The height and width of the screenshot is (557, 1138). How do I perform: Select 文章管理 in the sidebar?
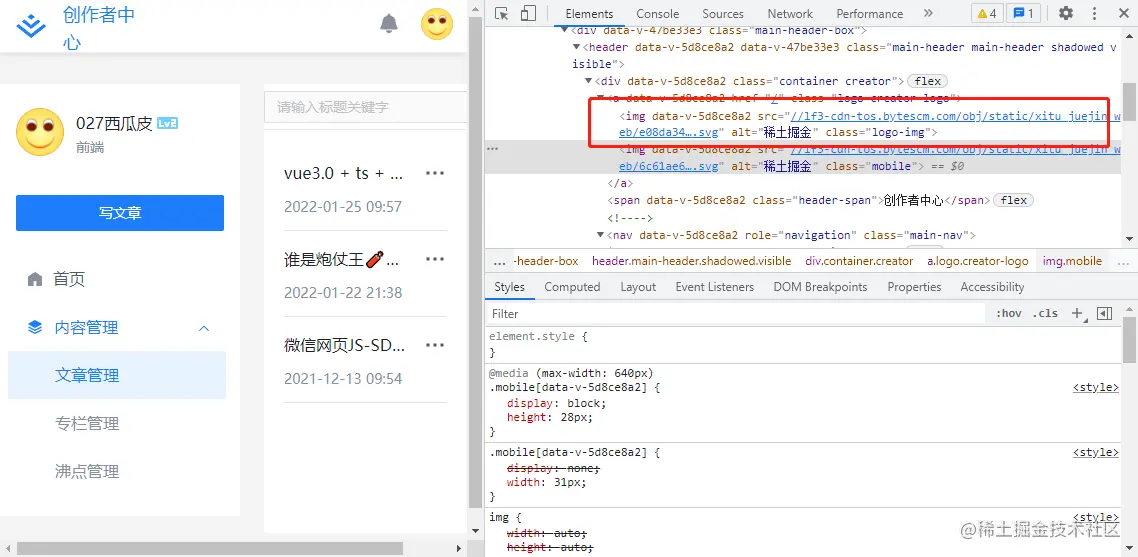[x=117, y=375]
